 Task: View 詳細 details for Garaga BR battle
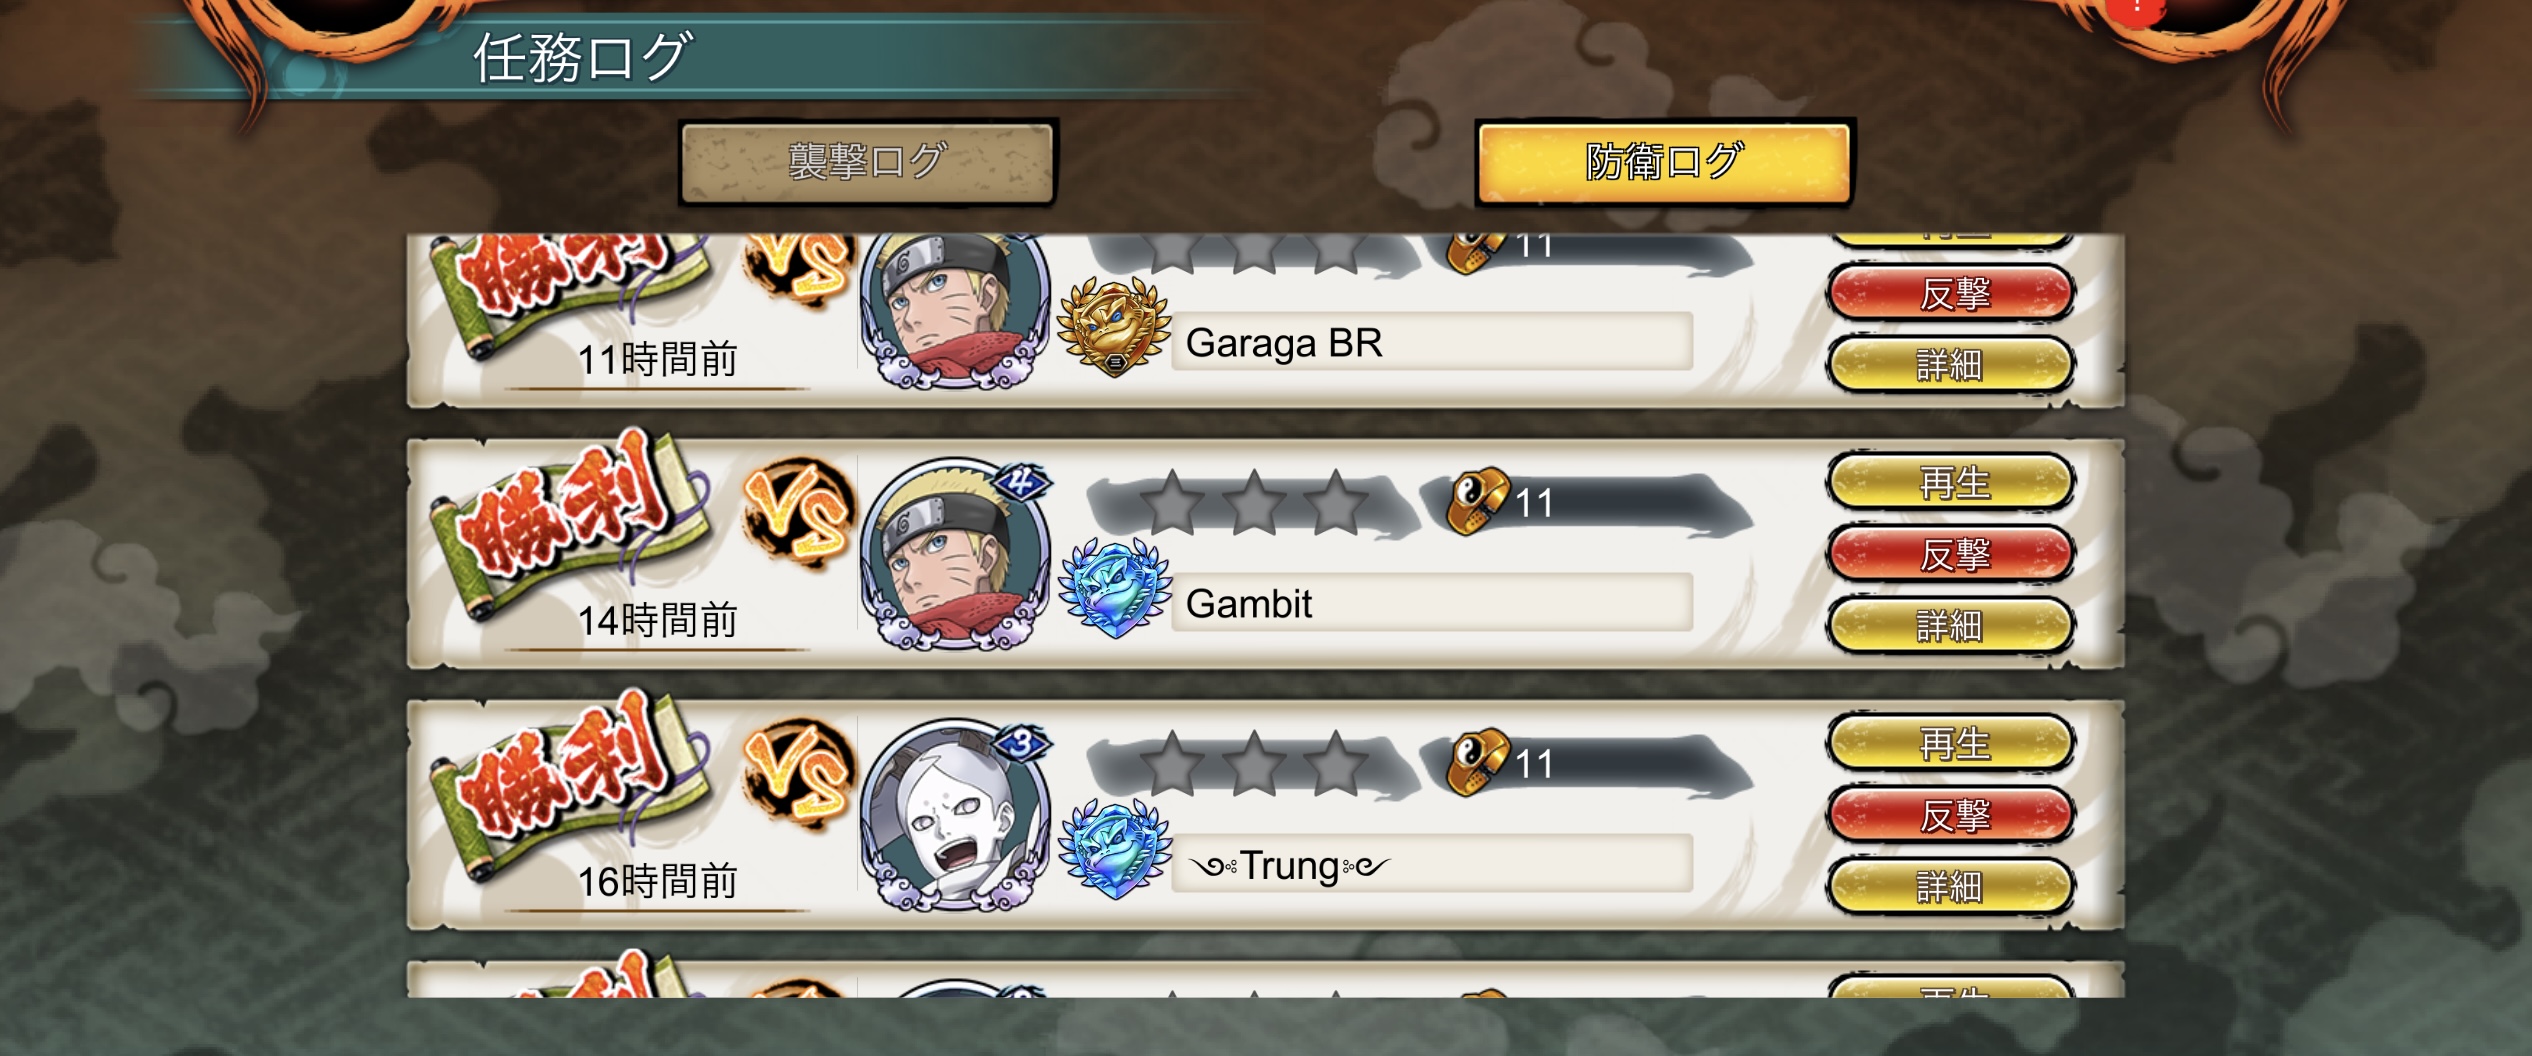(1951, 365)
